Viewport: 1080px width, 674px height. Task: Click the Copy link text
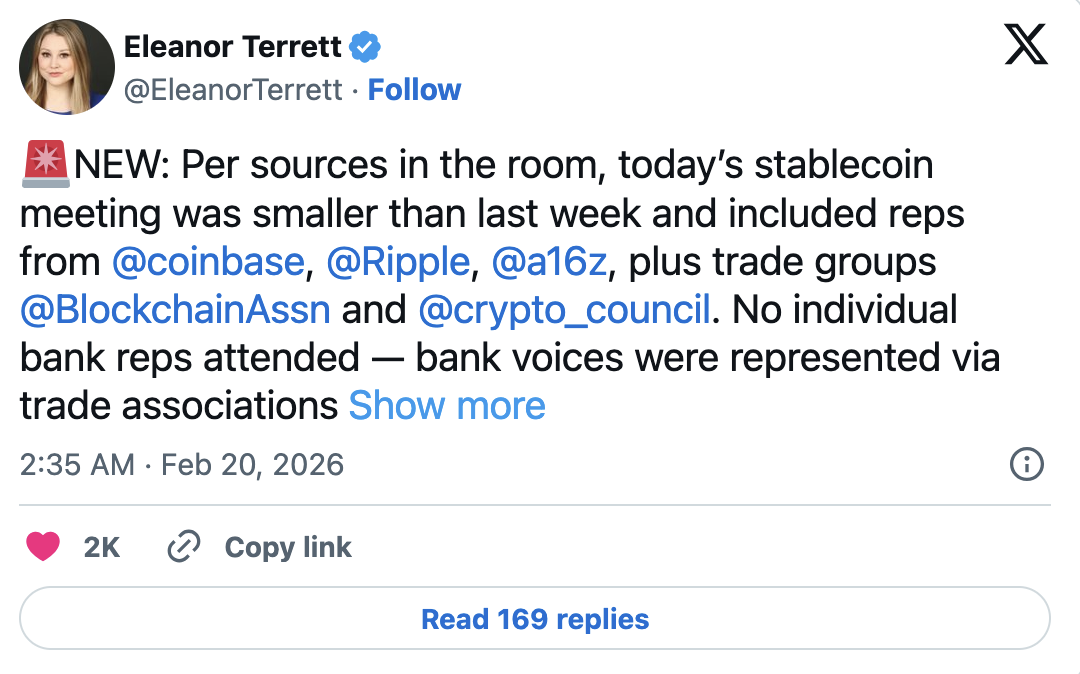click(x=288, y=547)
